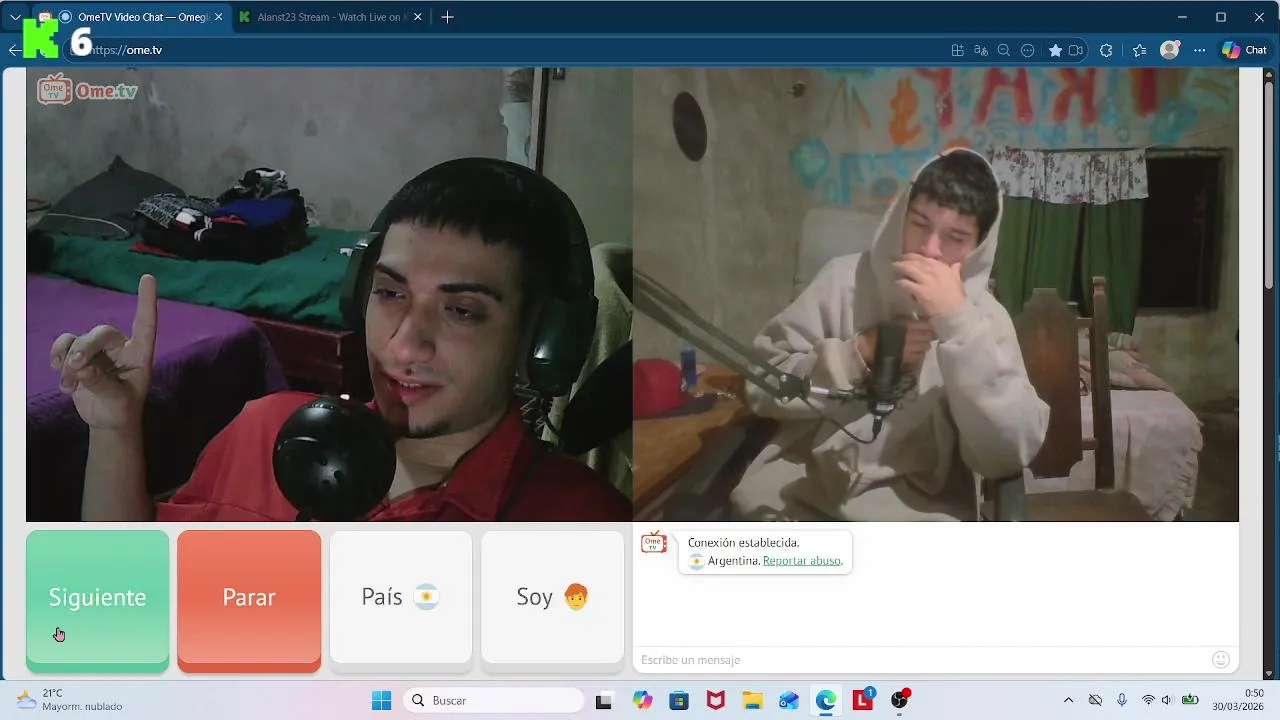Open Wi-Fi network settings in tray
The height and width of the screenshot is (720, 1280).
pos(1148,700)
